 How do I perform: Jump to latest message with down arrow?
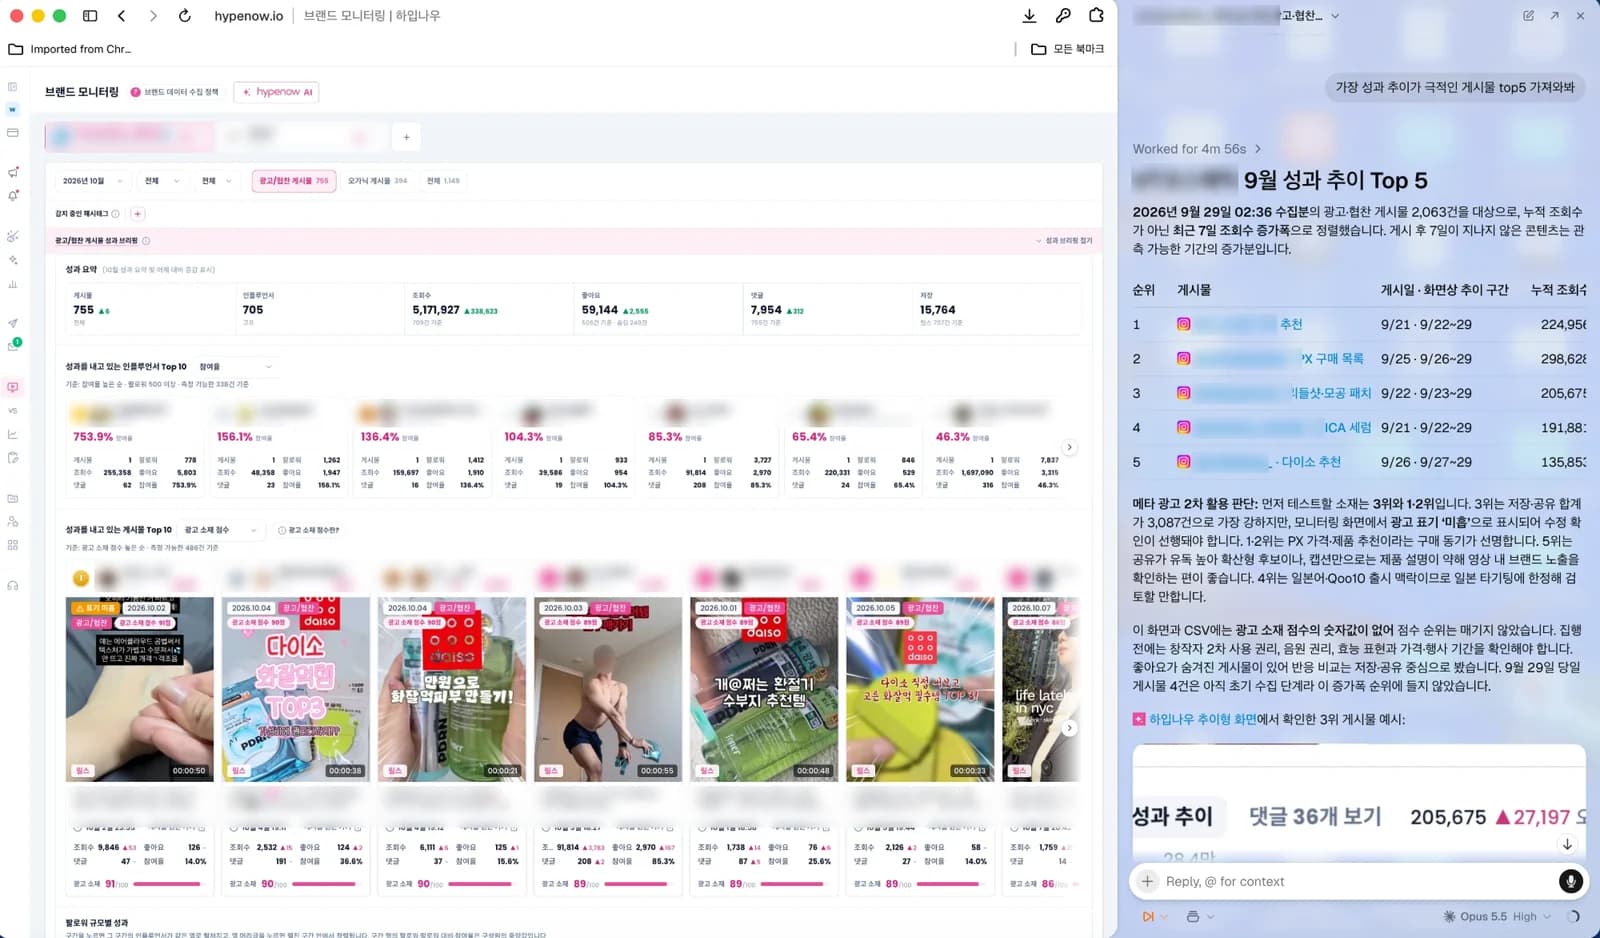pyautogui.click(x=1567, y=844)
